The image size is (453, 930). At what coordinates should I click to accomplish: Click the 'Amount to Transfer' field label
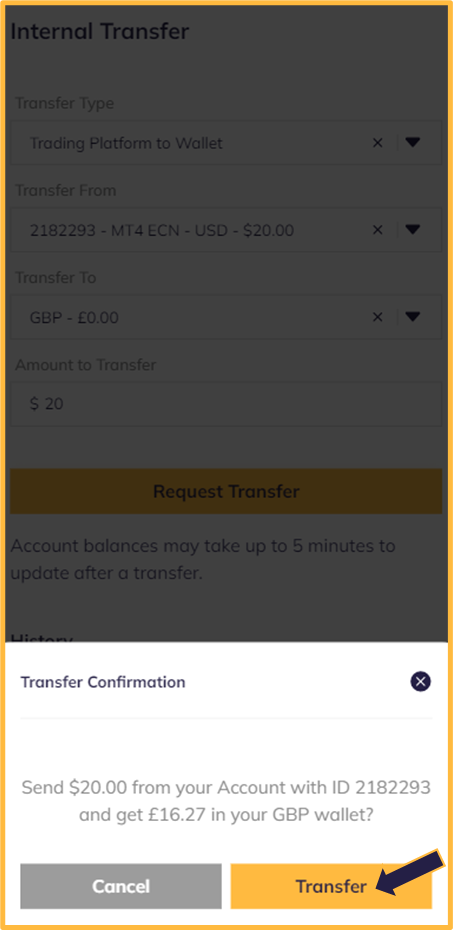85,365
